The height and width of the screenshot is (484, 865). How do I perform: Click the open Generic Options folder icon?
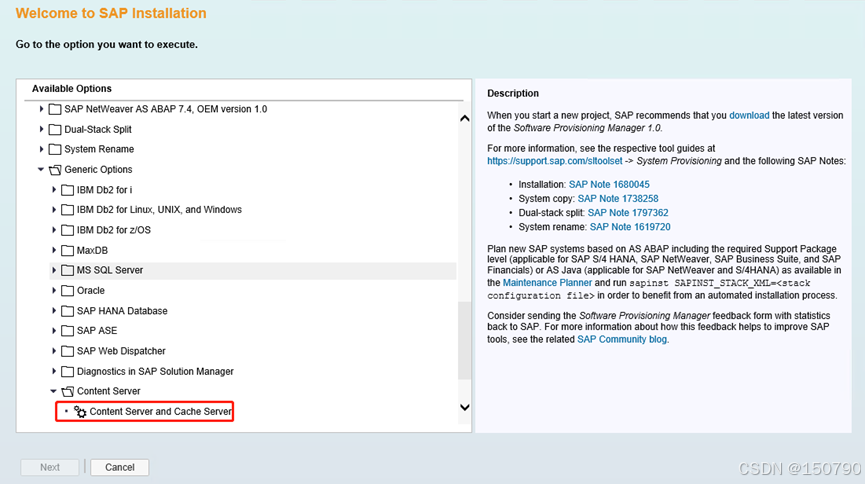click(55, 170)
